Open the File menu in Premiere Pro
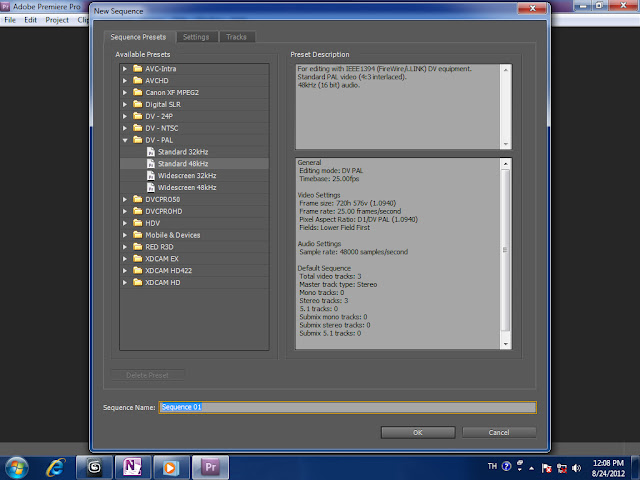Screen dimensions: 640x480 click(10, 20)
